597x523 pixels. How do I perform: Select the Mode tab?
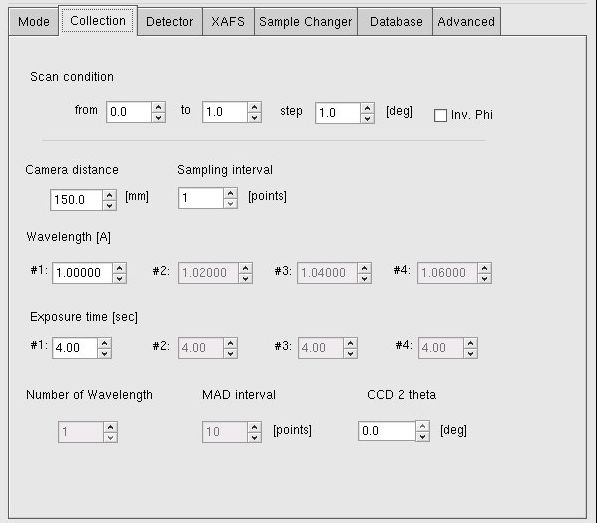(34, 22)
